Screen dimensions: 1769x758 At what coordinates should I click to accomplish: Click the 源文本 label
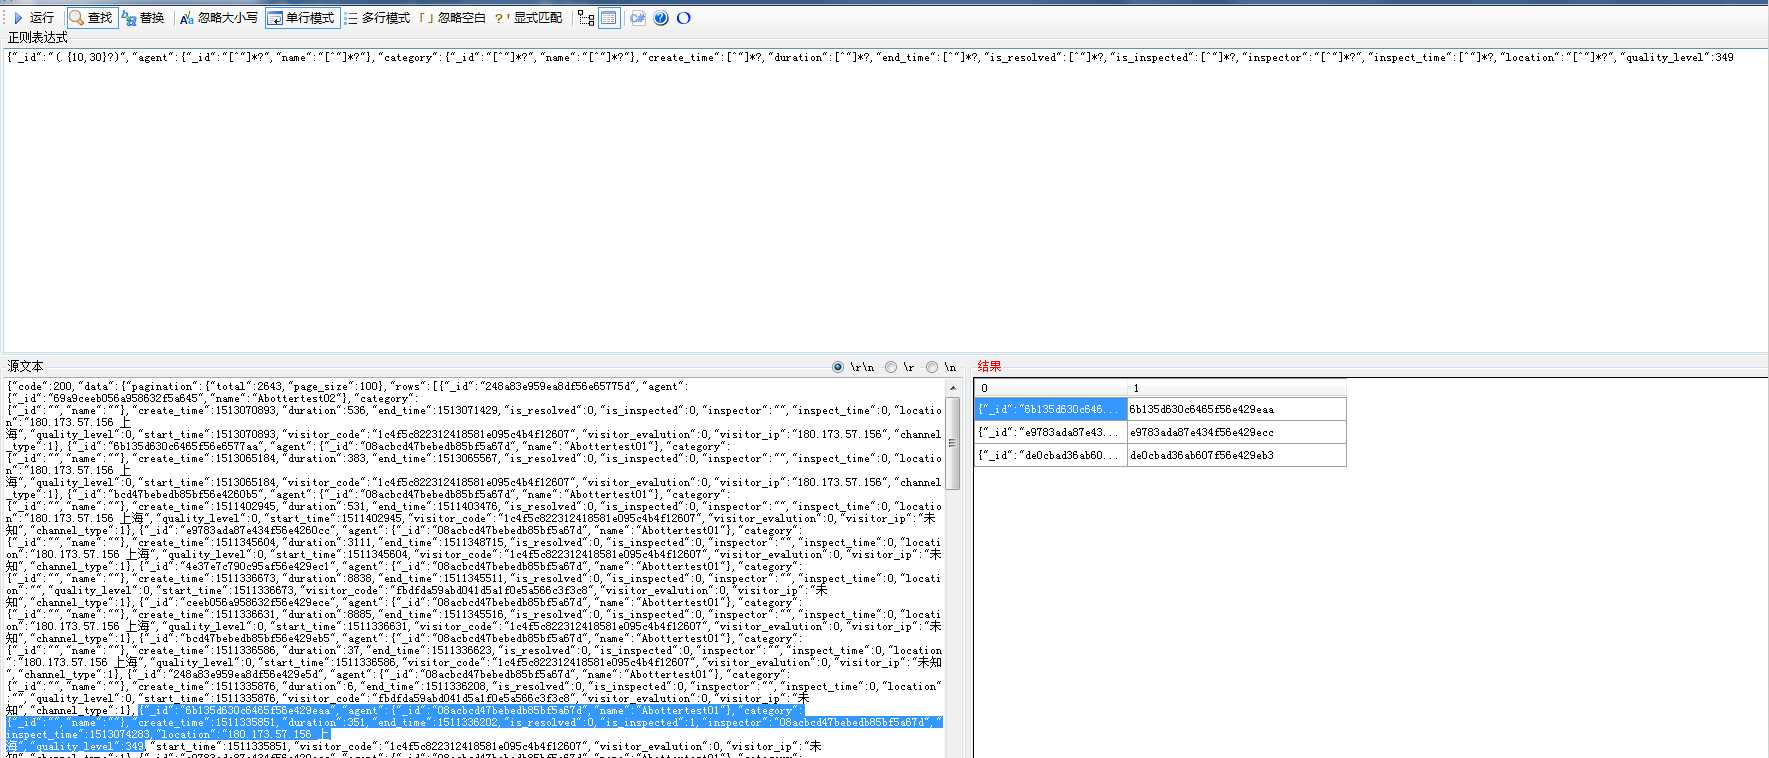[26, 366]
